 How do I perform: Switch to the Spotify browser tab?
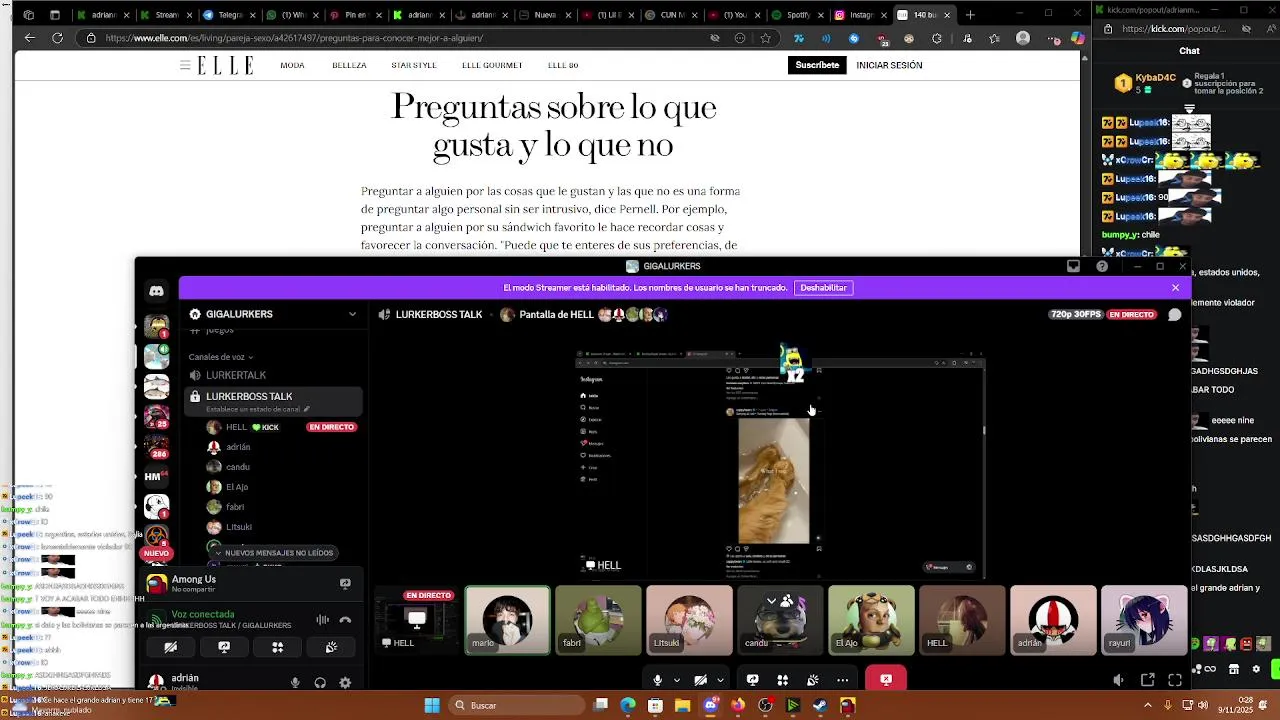pyautogui.click(x=794, y=15)
